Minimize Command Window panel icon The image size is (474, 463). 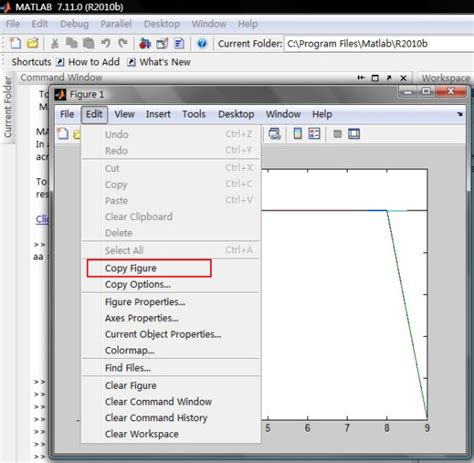coord(361,78)
